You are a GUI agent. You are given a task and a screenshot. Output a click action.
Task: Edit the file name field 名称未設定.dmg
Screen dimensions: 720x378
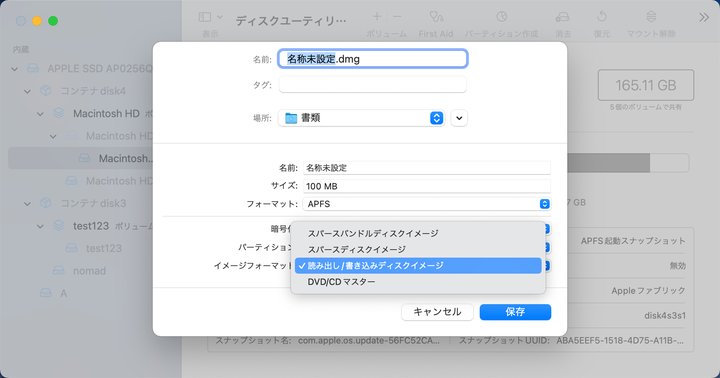pyautogui.click(x=373, y=59)
